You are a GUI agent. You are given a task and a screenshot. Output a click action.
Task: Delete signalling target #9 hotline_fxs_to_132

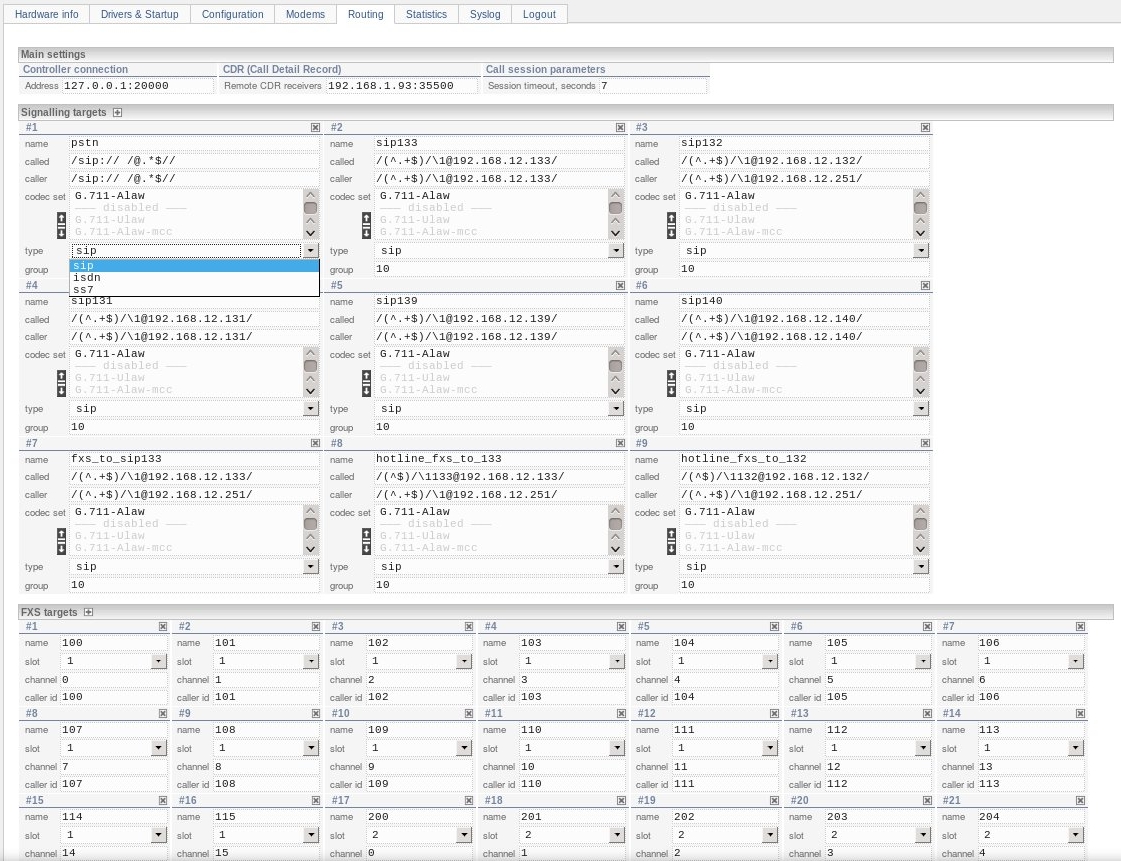(925, 443)
